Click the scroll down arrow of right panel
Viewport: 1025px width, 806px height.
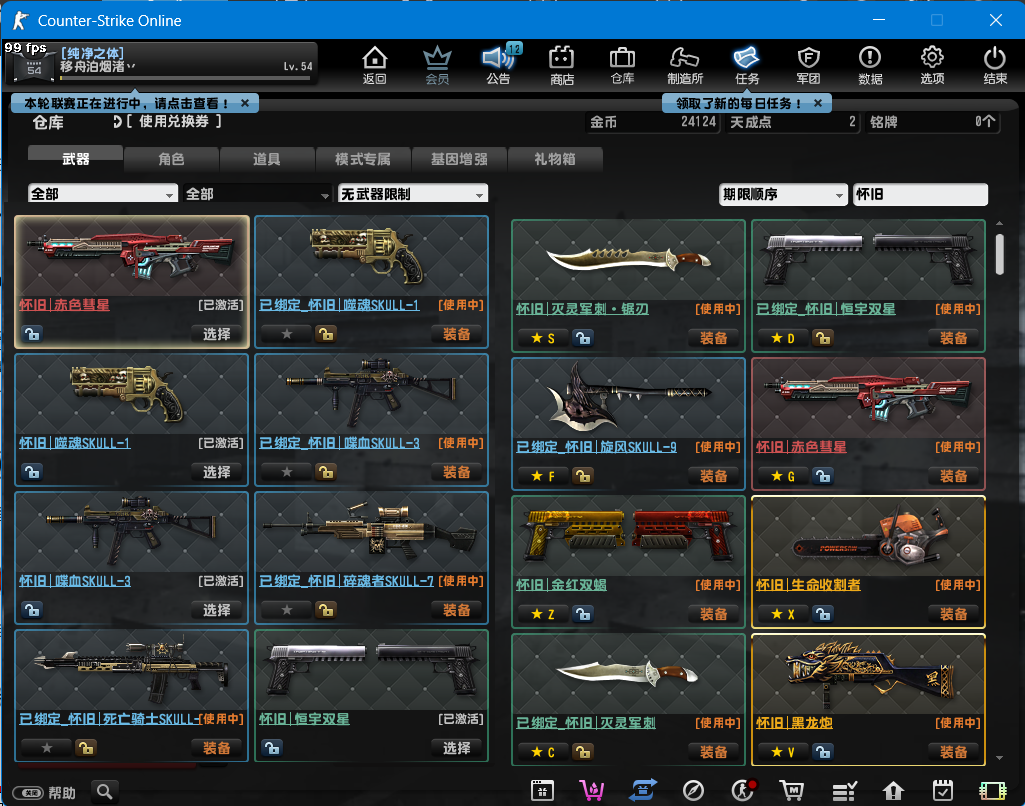(1000, 758)
